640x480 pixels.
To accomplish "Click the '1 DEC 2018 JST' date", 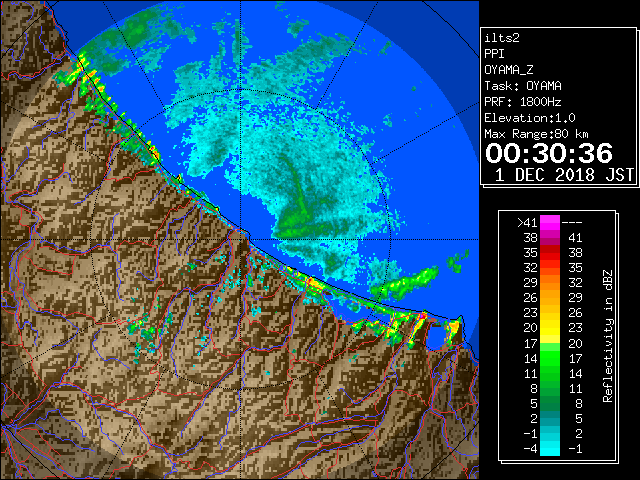I will (564, 175).
